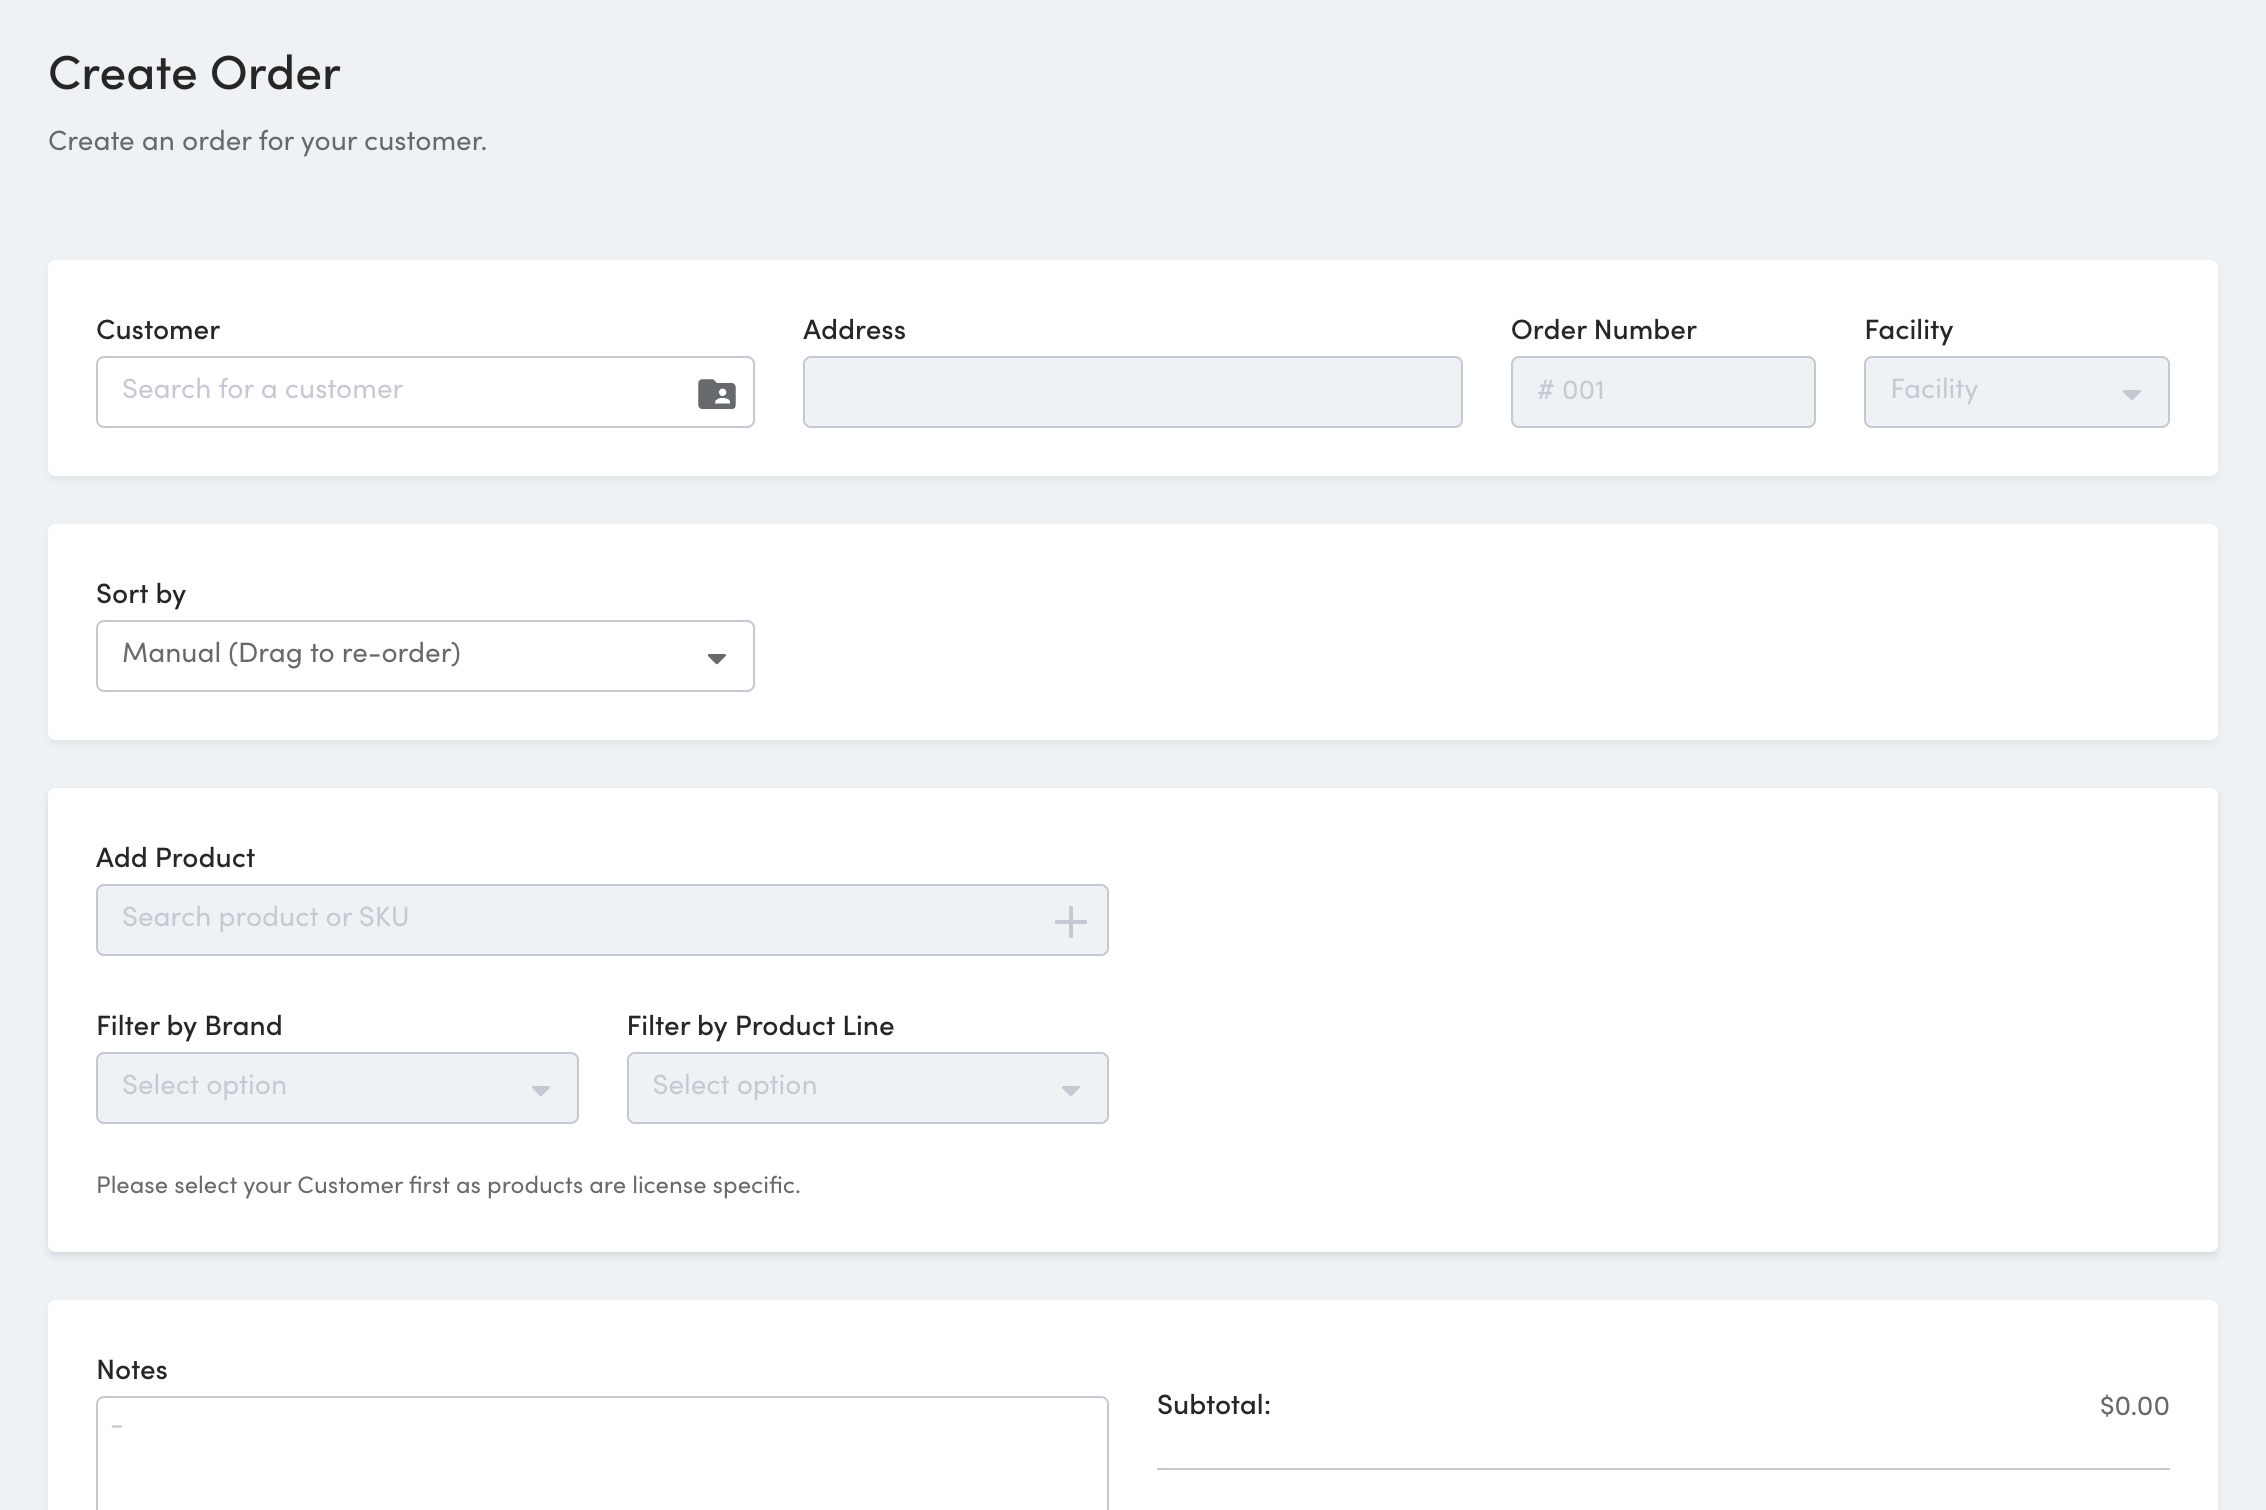Click the customer contact folder icon
Viewport: 2266px width, 1510px height.
[x=717, y=393]
